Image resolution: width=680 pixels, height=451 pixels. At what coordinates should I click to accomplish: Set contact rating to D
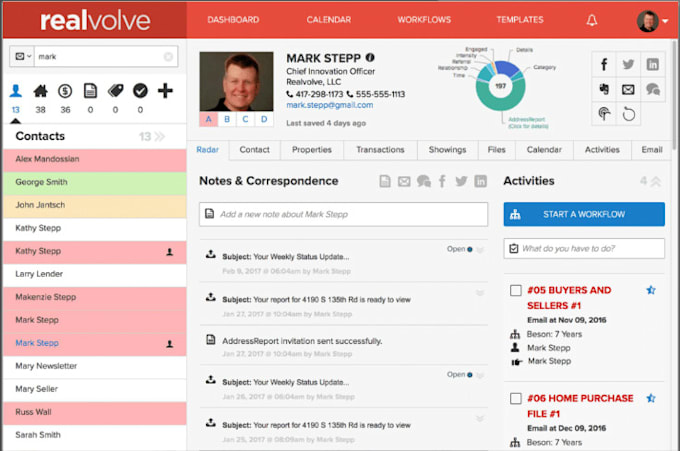pos(264,119)
